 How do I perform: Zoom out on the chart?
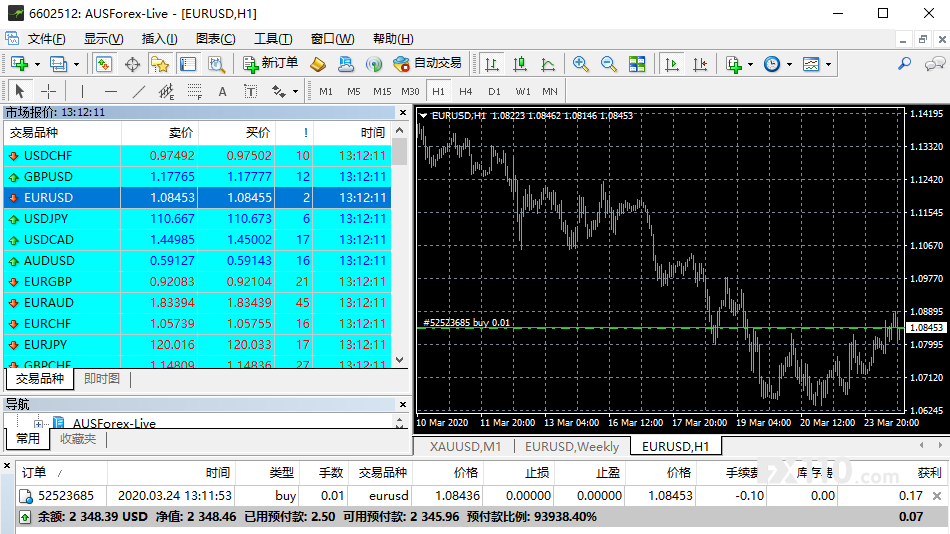point(608,64)
